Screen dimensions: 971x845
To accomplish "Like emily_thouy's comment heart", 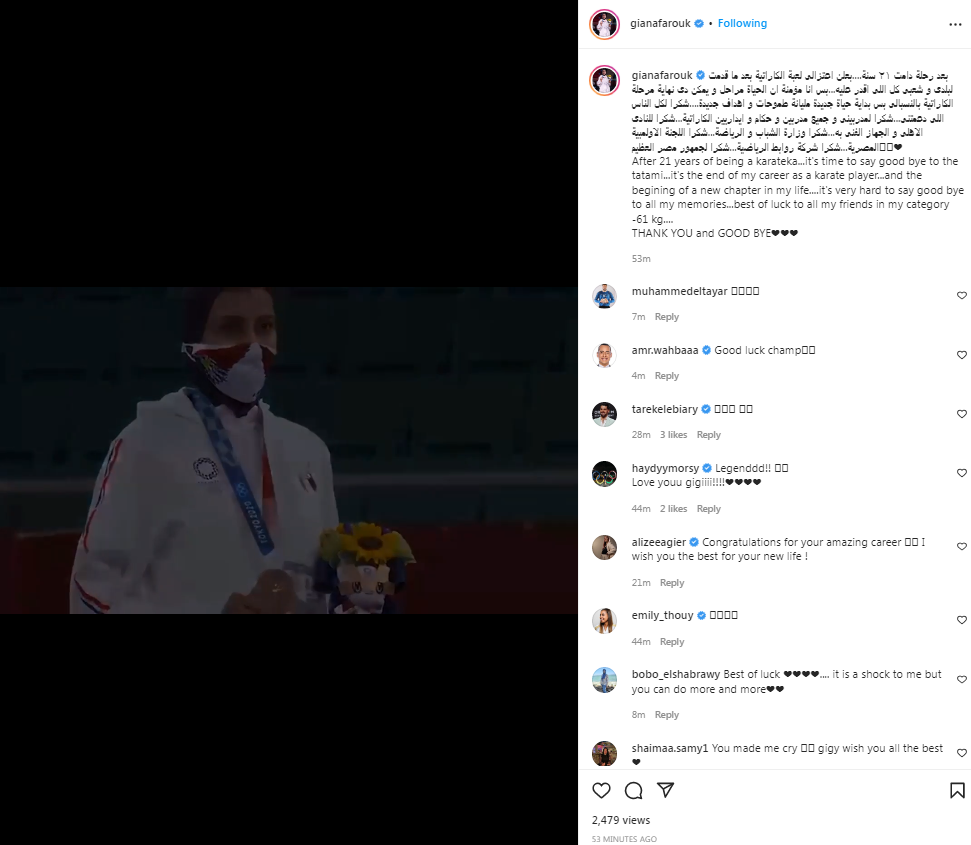I will (x=962, y=620).
